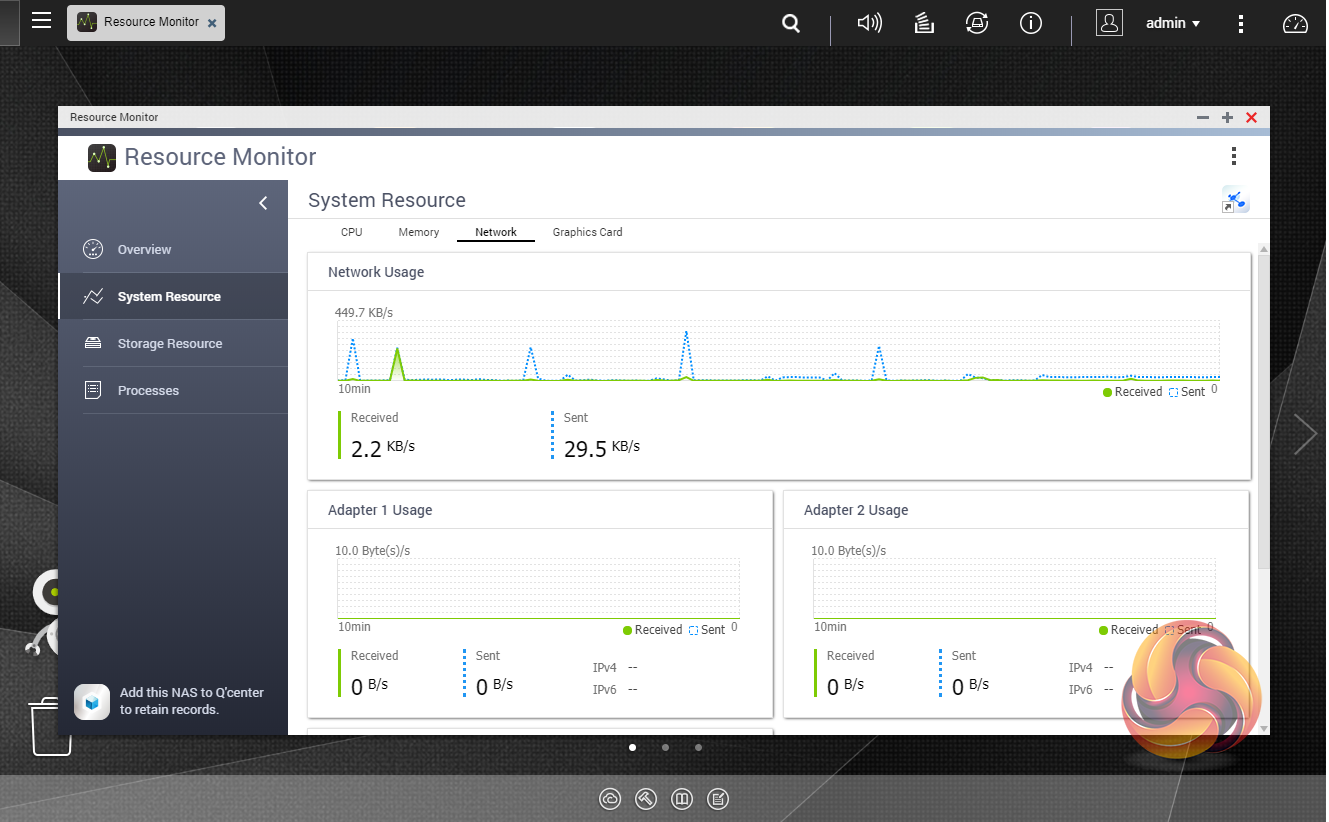Open Storage Resource section
The image size is (1329, 822).
169,344
